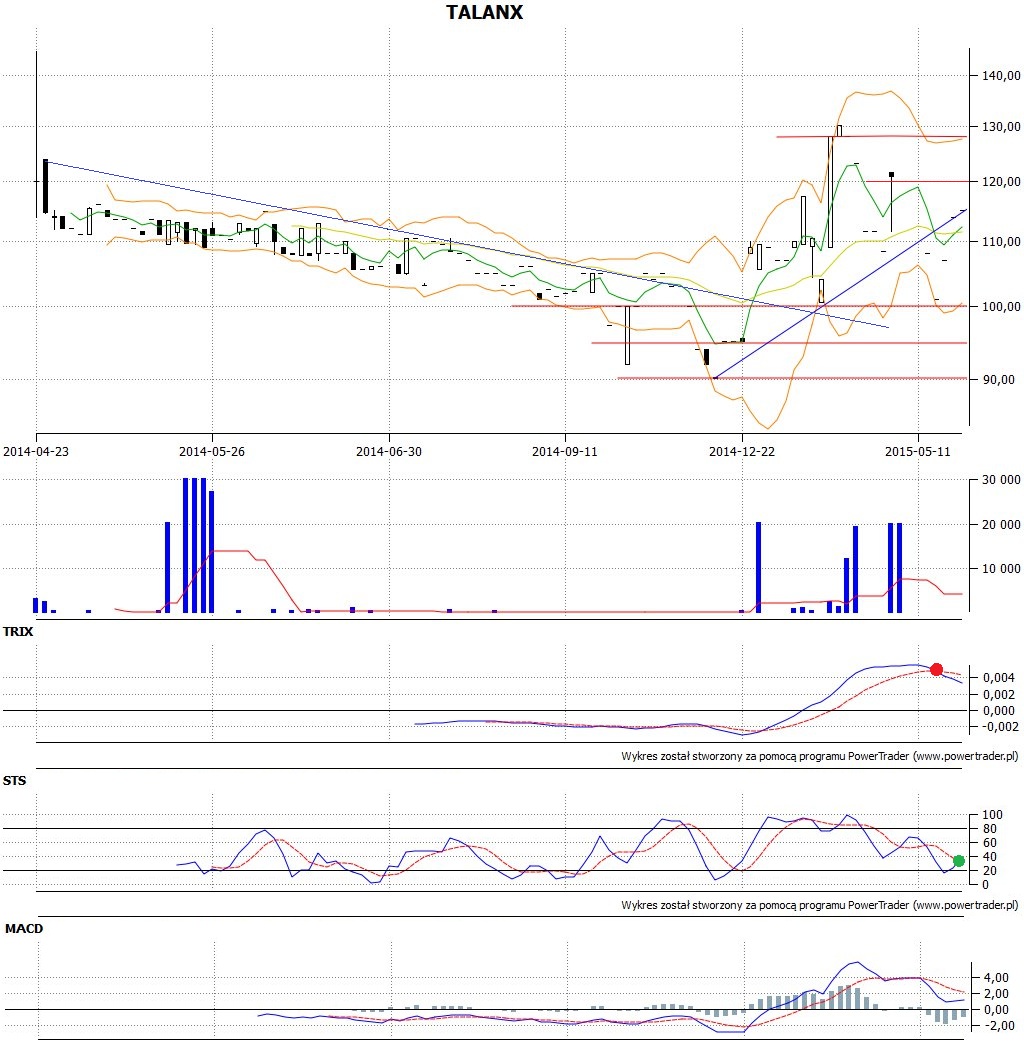Click the MACD indicator heading
Viewport: 1024px width, 1041px height.
(24, 929)
